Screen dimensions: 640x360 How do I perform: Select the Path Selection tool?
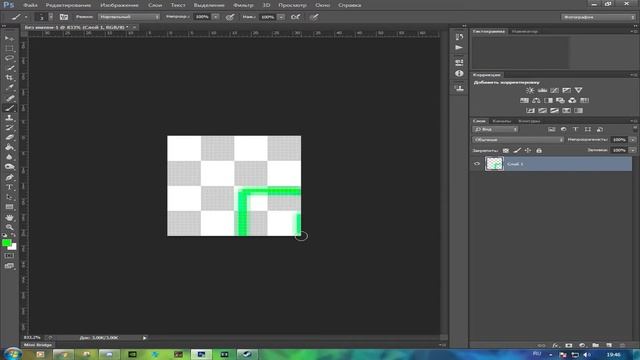click(9, 197)
